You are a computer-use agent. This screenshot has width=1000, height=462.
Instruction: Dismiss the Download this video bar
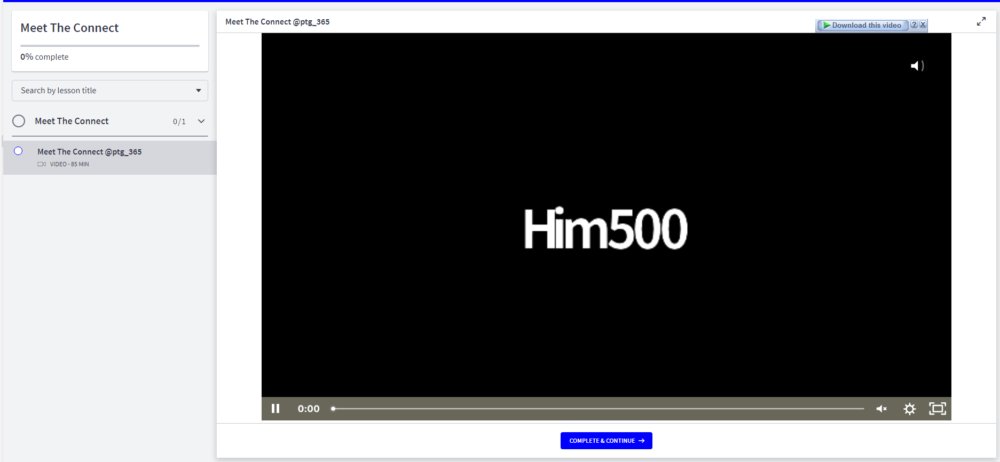922,25
